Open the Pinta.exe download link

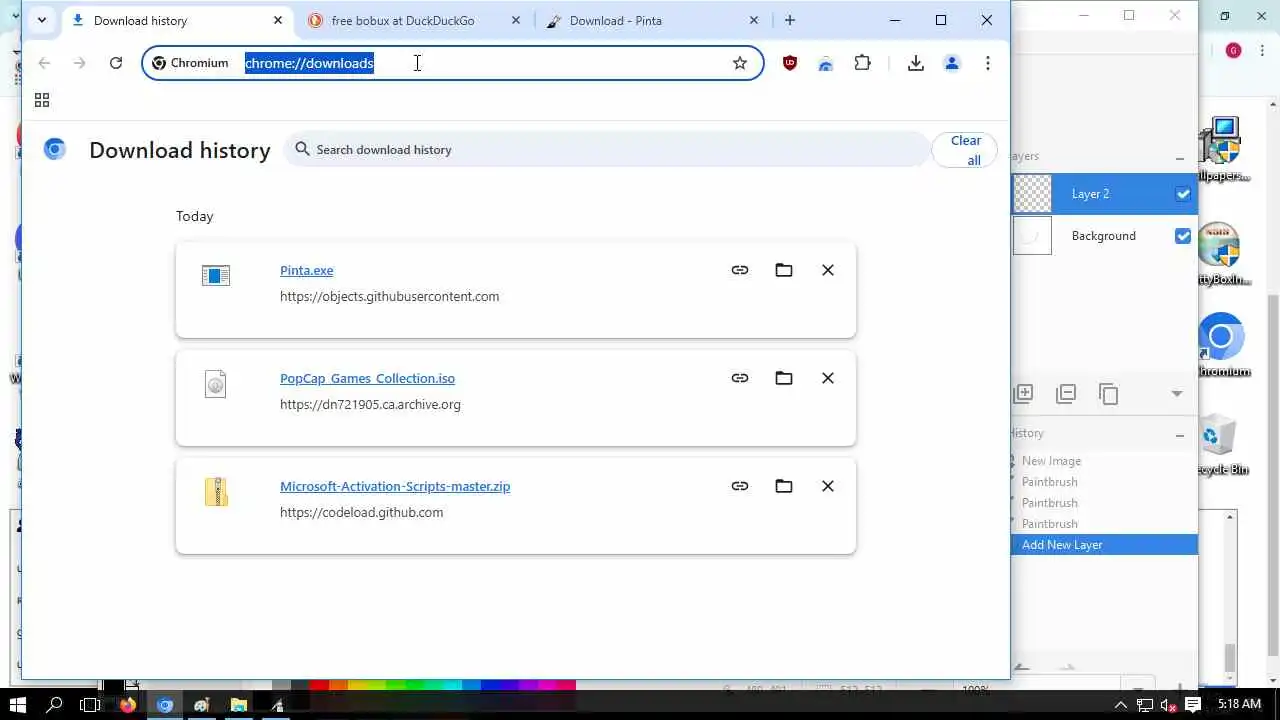point(306,270)
